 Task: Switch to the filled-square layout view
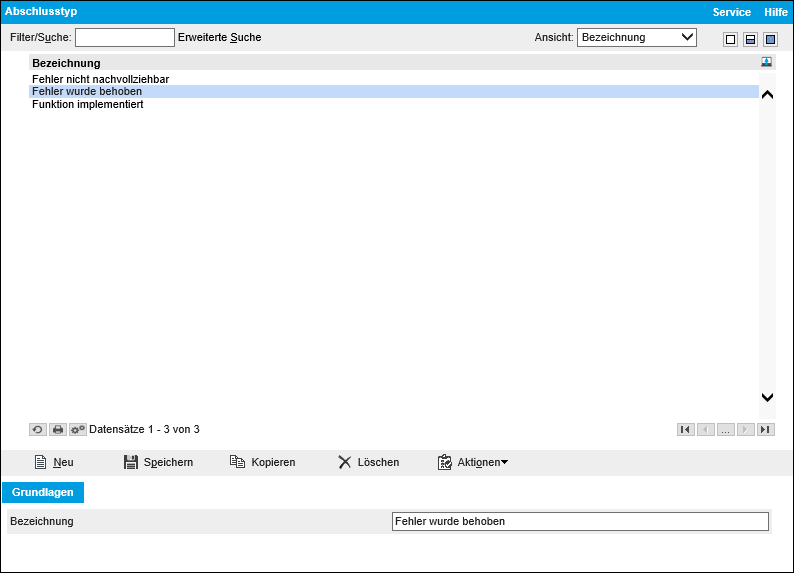click(x=770, y=39)
